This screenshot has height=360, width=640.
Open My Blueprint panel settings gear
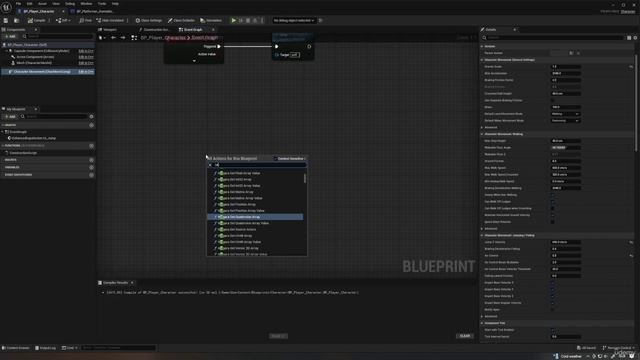pyautogui.click(x=91, y=116)
